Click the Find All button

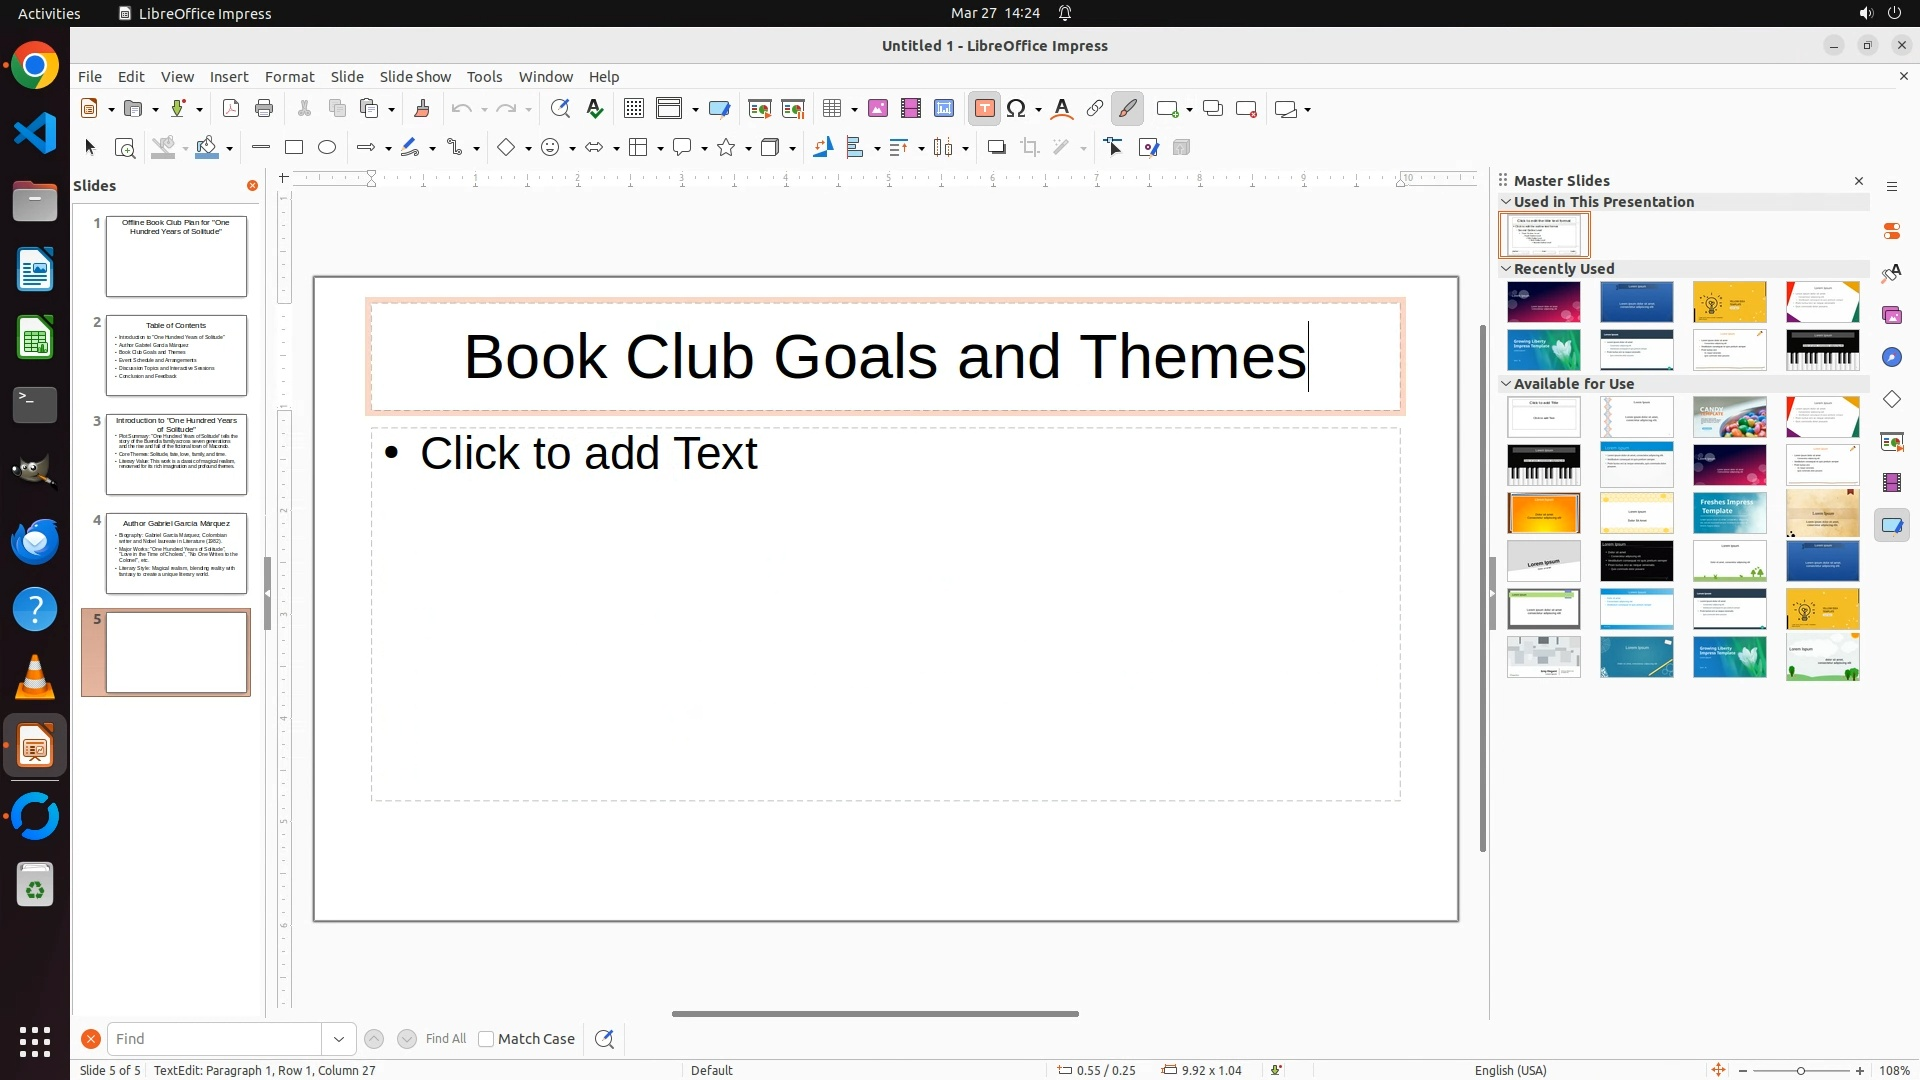[x=446, y=1039]
